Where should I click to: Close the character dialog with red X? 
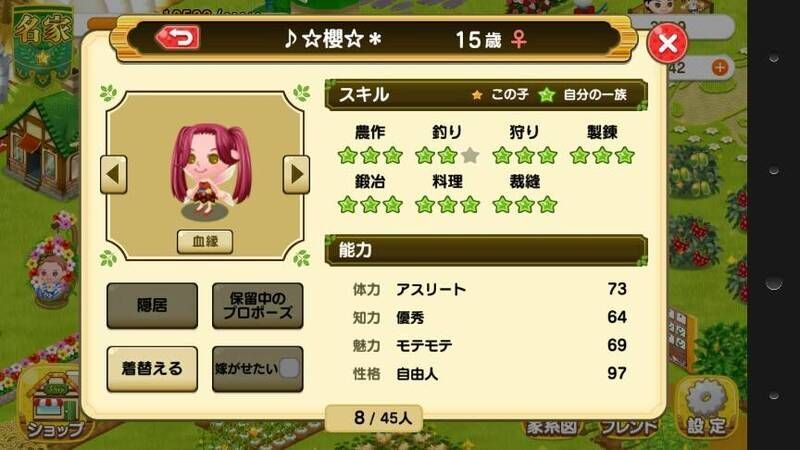click(666, 43)
